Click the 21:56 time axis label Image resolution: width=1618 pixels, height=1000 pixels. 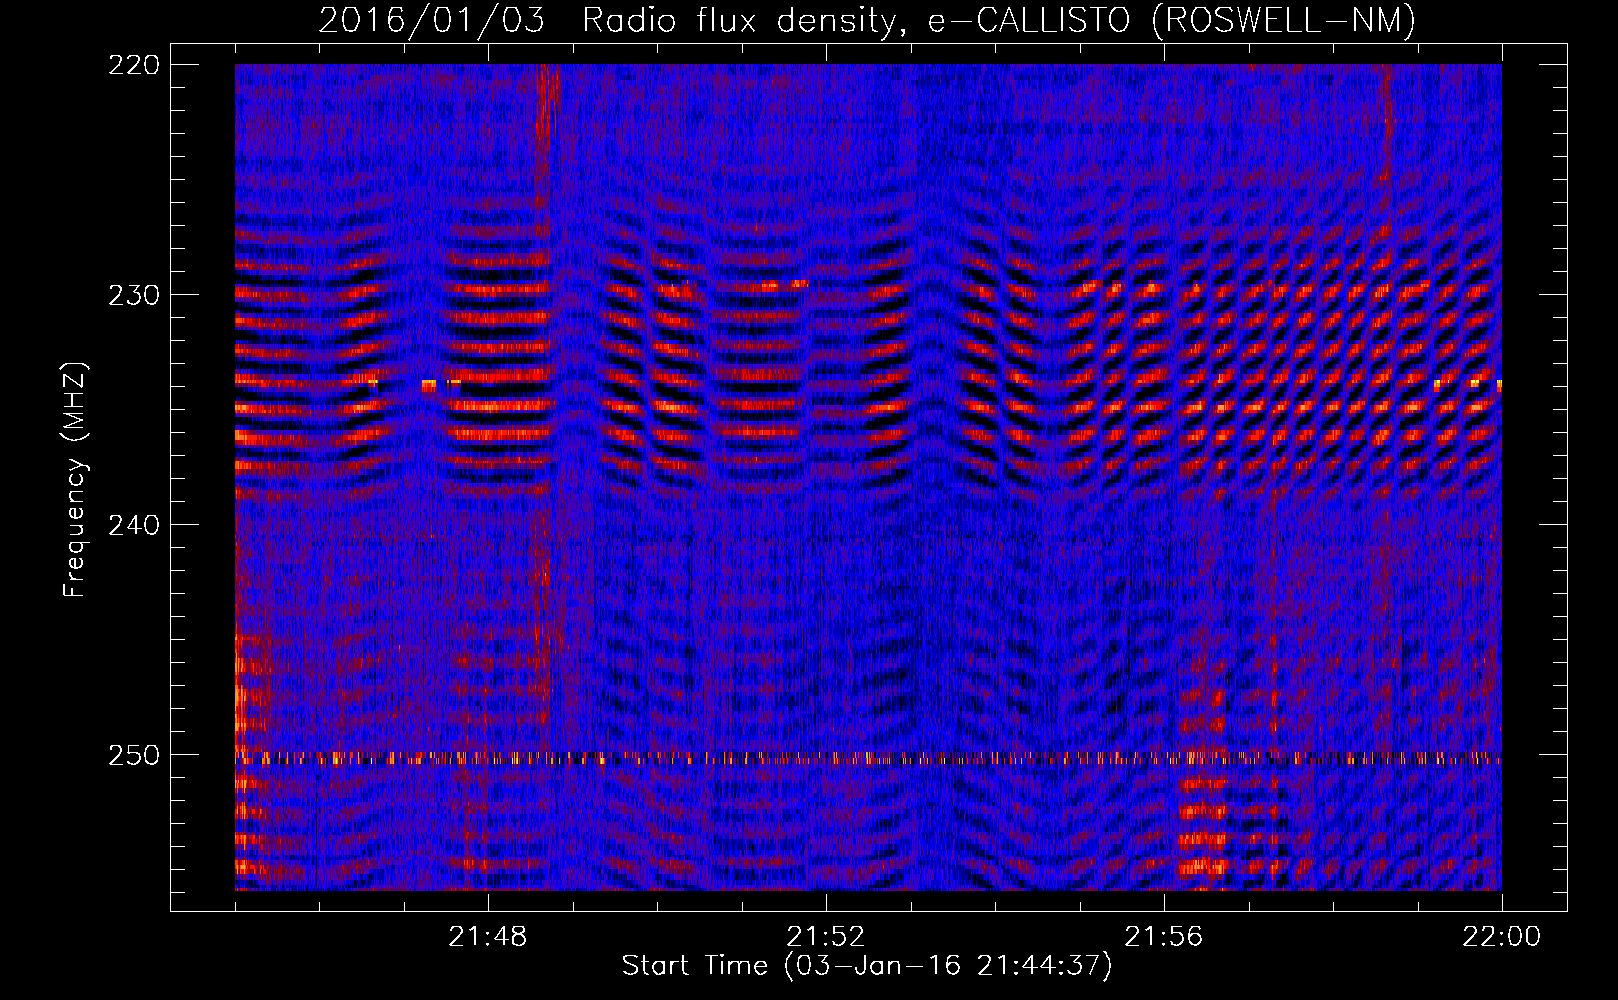tap(1164, 937)
